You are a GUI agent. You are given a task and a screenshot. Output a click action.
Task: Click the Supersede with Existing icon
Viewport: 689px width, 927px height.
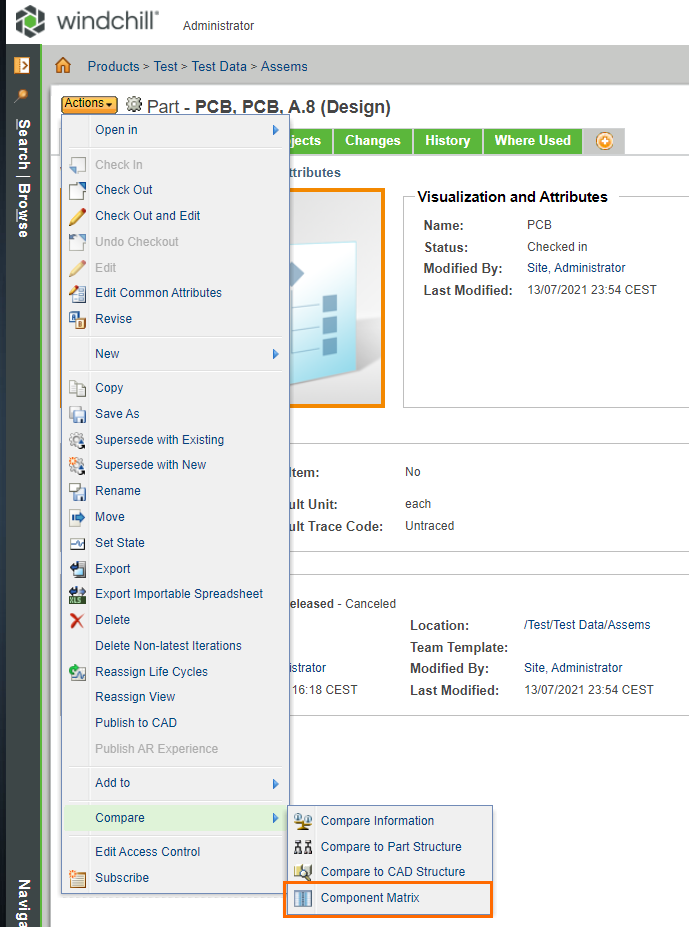click(77, 440)
